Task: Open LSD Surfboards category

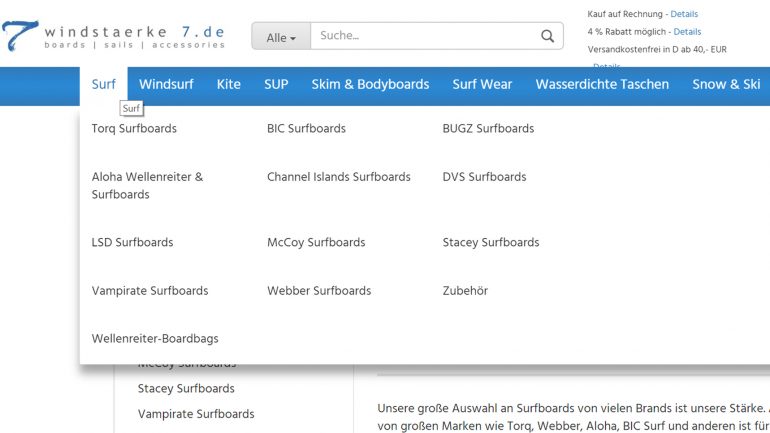Action: (x=132, y=243)
